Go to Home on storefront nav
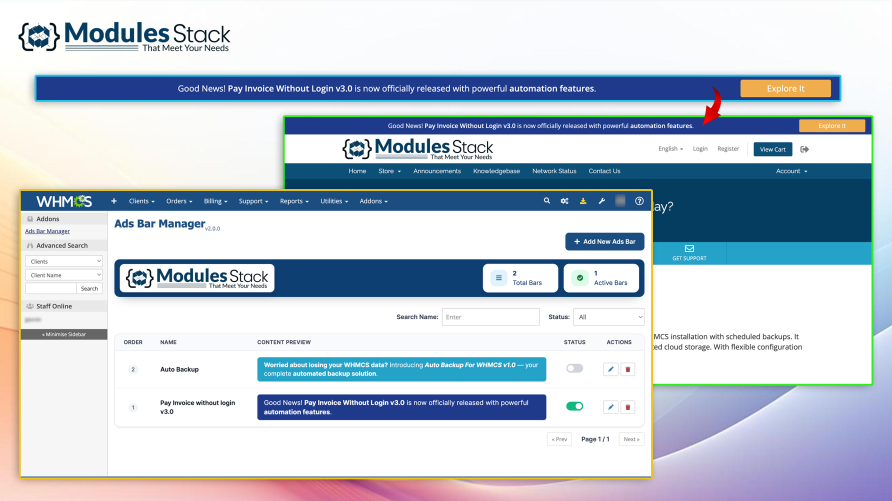This screenshot has width=892, height=501. 357,171
